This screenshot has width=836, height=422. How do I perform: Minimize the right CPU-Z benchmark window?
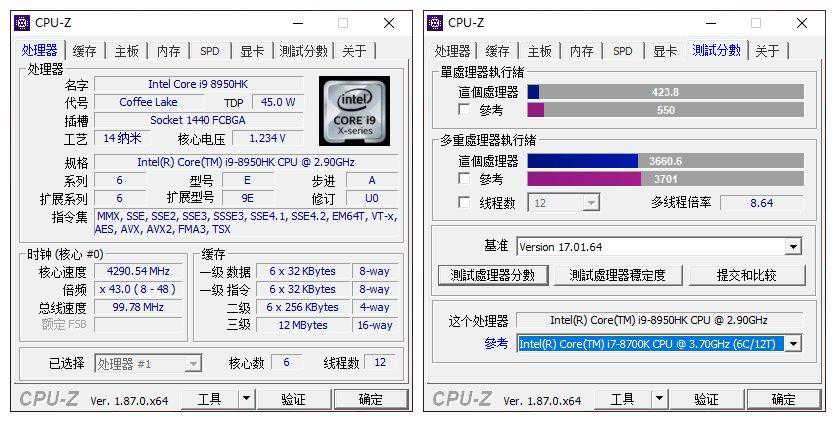tap(710, 23)
